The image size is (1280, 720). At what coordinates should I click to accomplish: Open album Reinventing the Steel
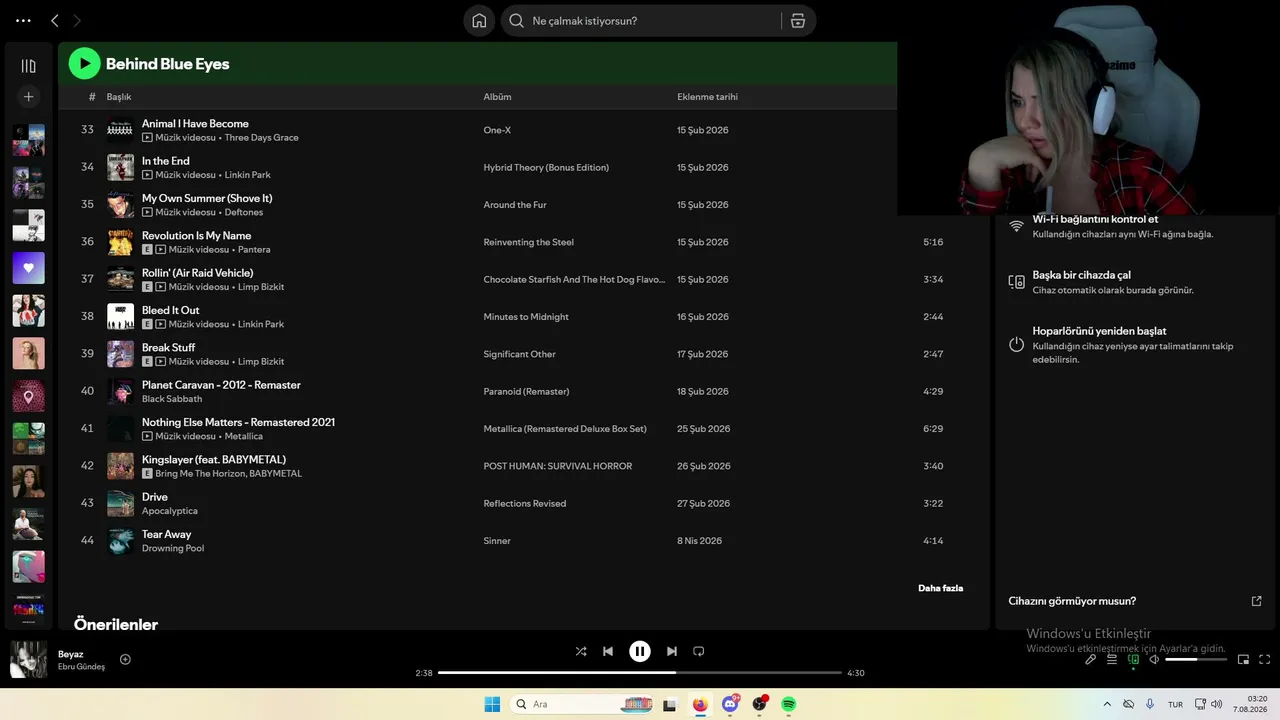tap(528, 242)
